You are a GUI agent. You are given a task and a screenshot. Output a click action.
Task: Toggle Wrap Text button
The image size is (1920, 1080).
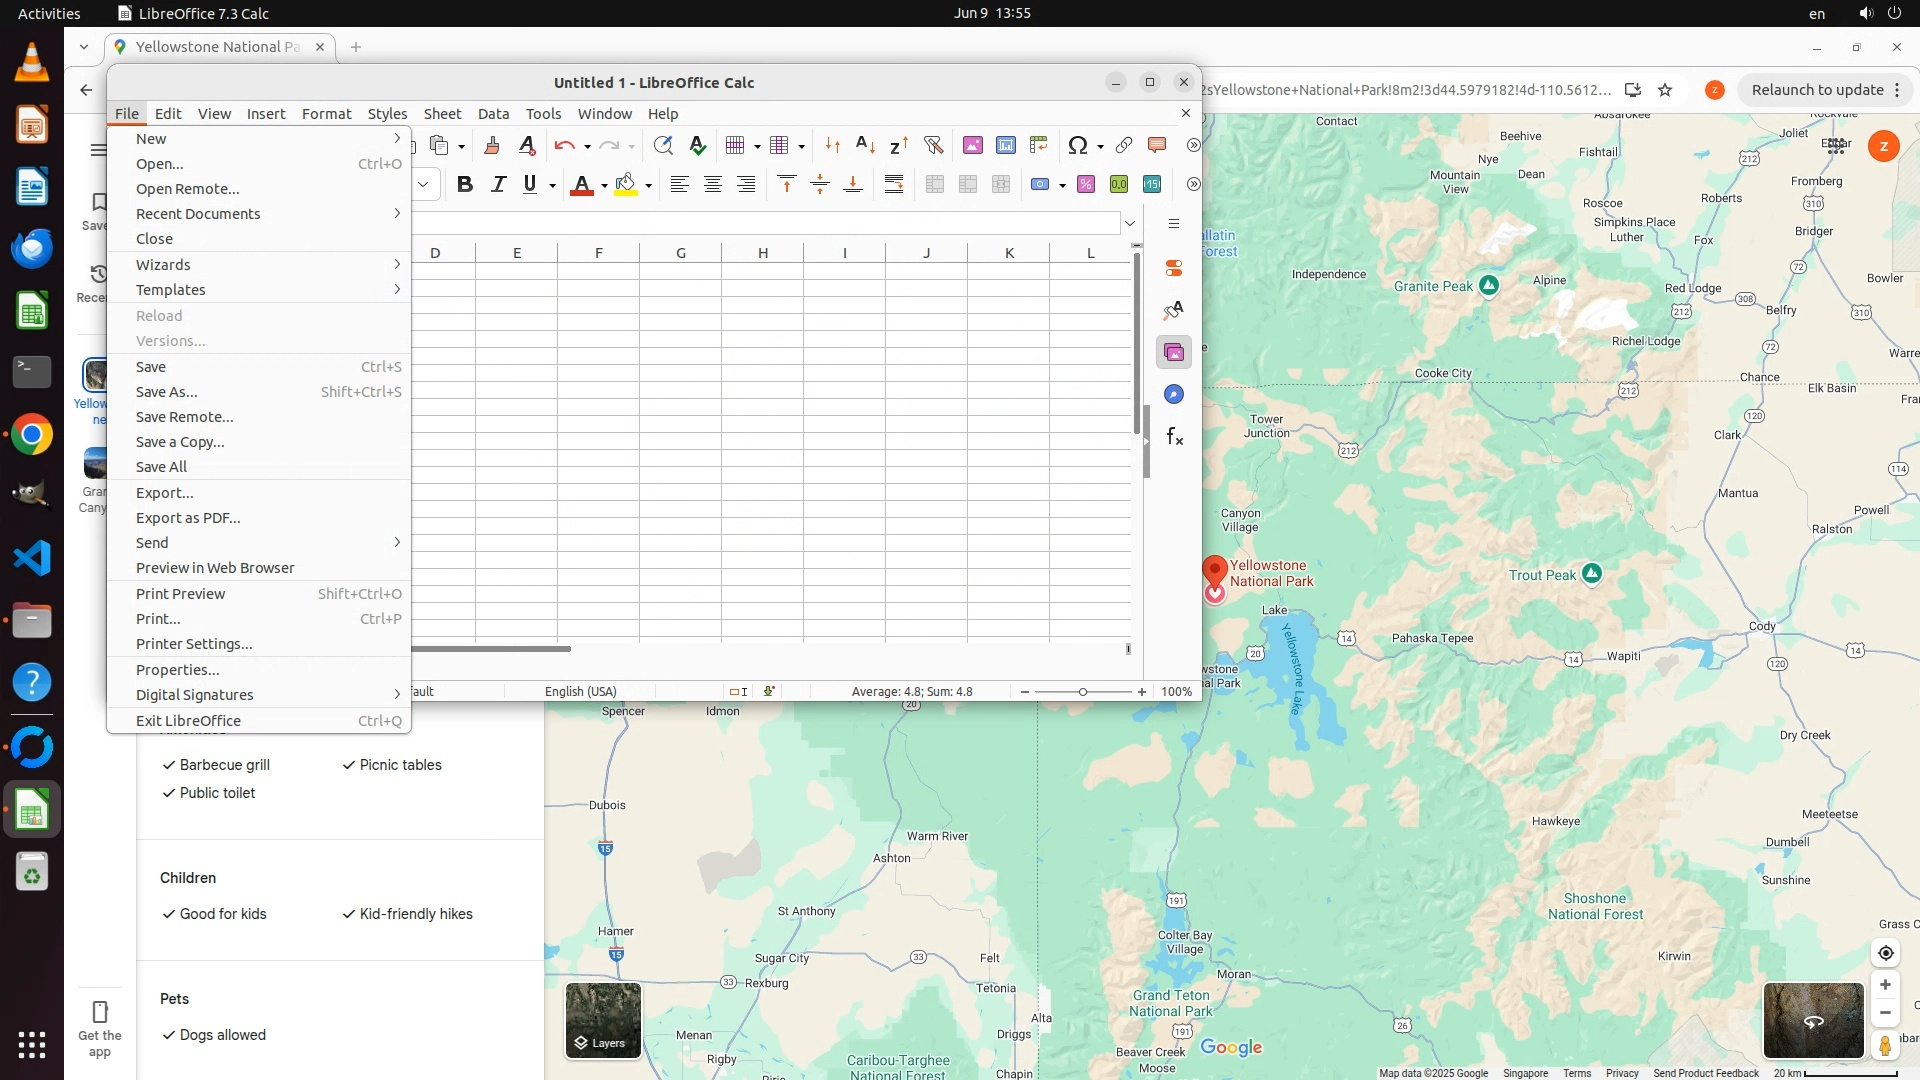point(894,185)
